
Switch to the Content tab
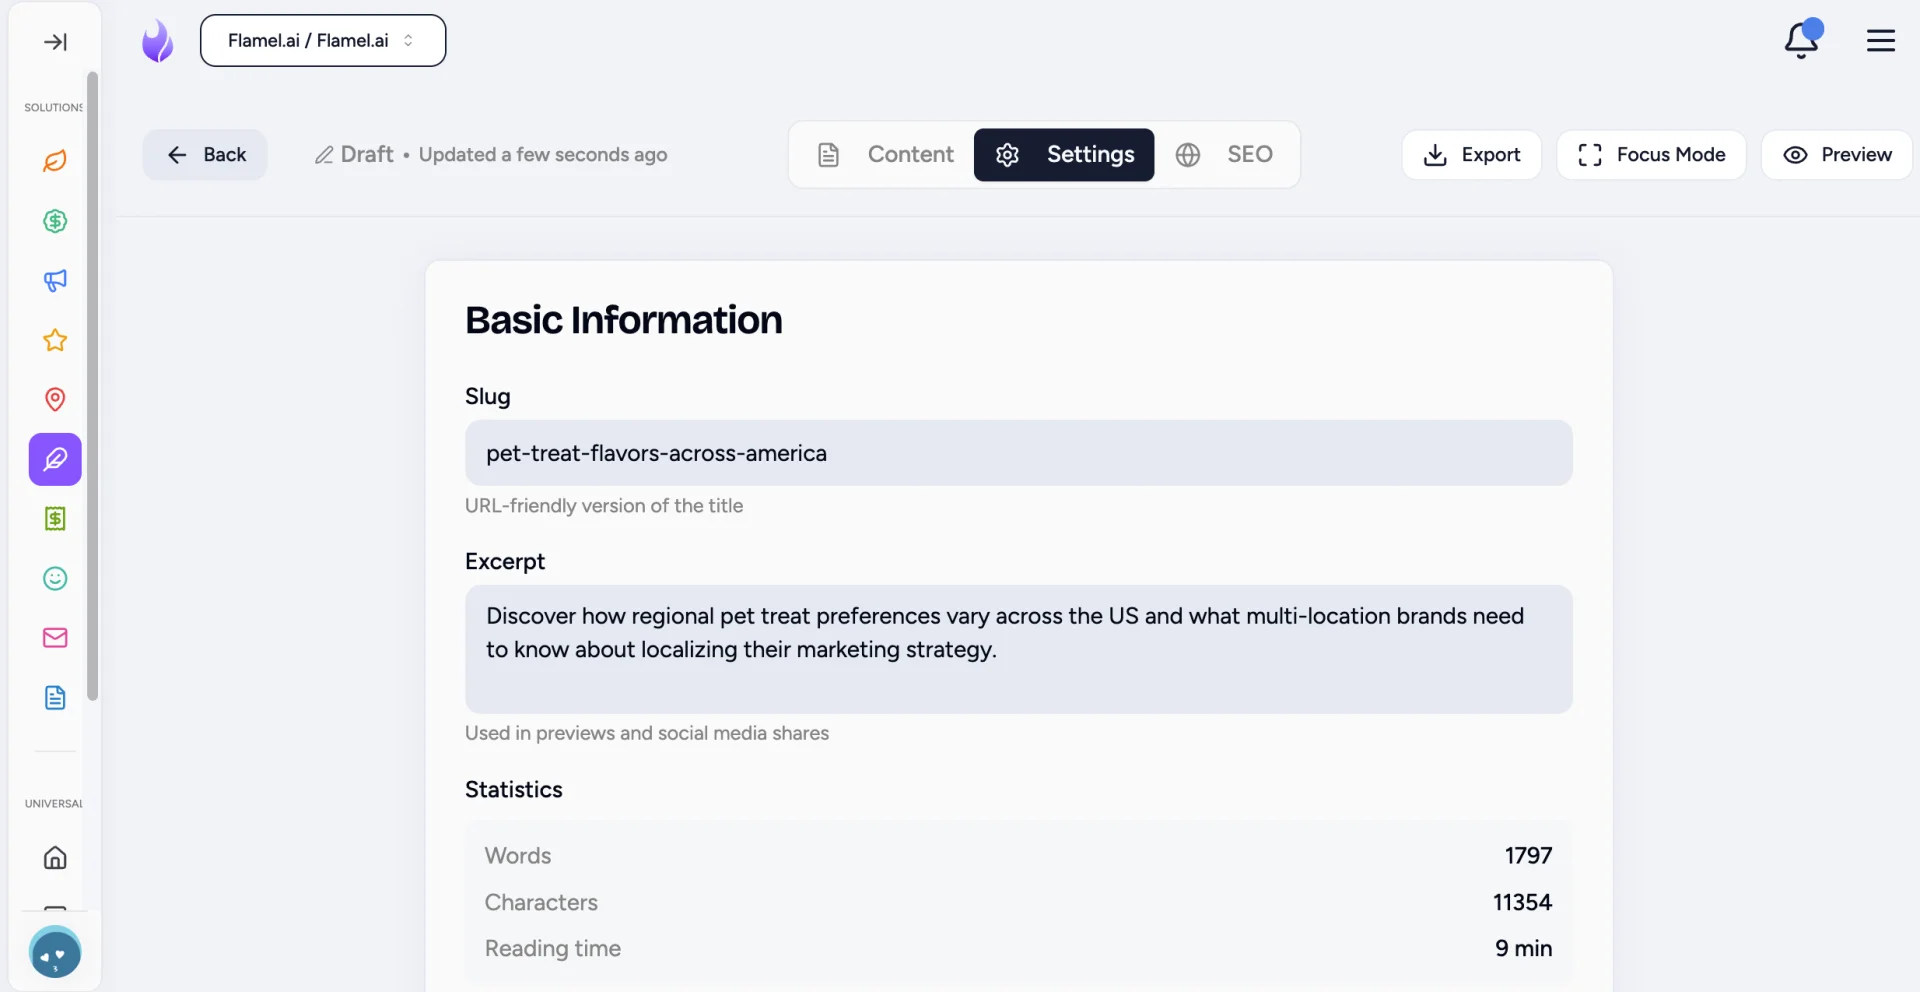[885, 155]
